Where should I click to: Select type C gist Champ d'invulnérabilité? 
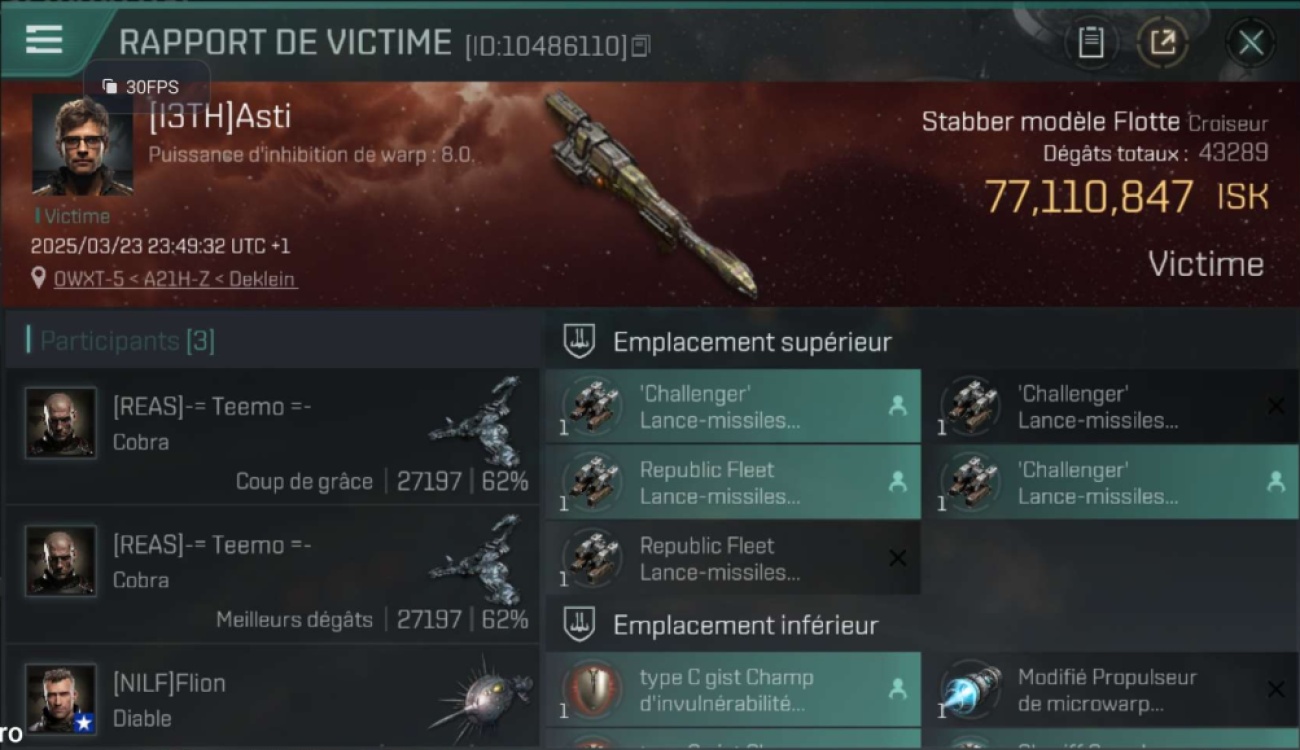pyautogui.click(x=733, y=690)
